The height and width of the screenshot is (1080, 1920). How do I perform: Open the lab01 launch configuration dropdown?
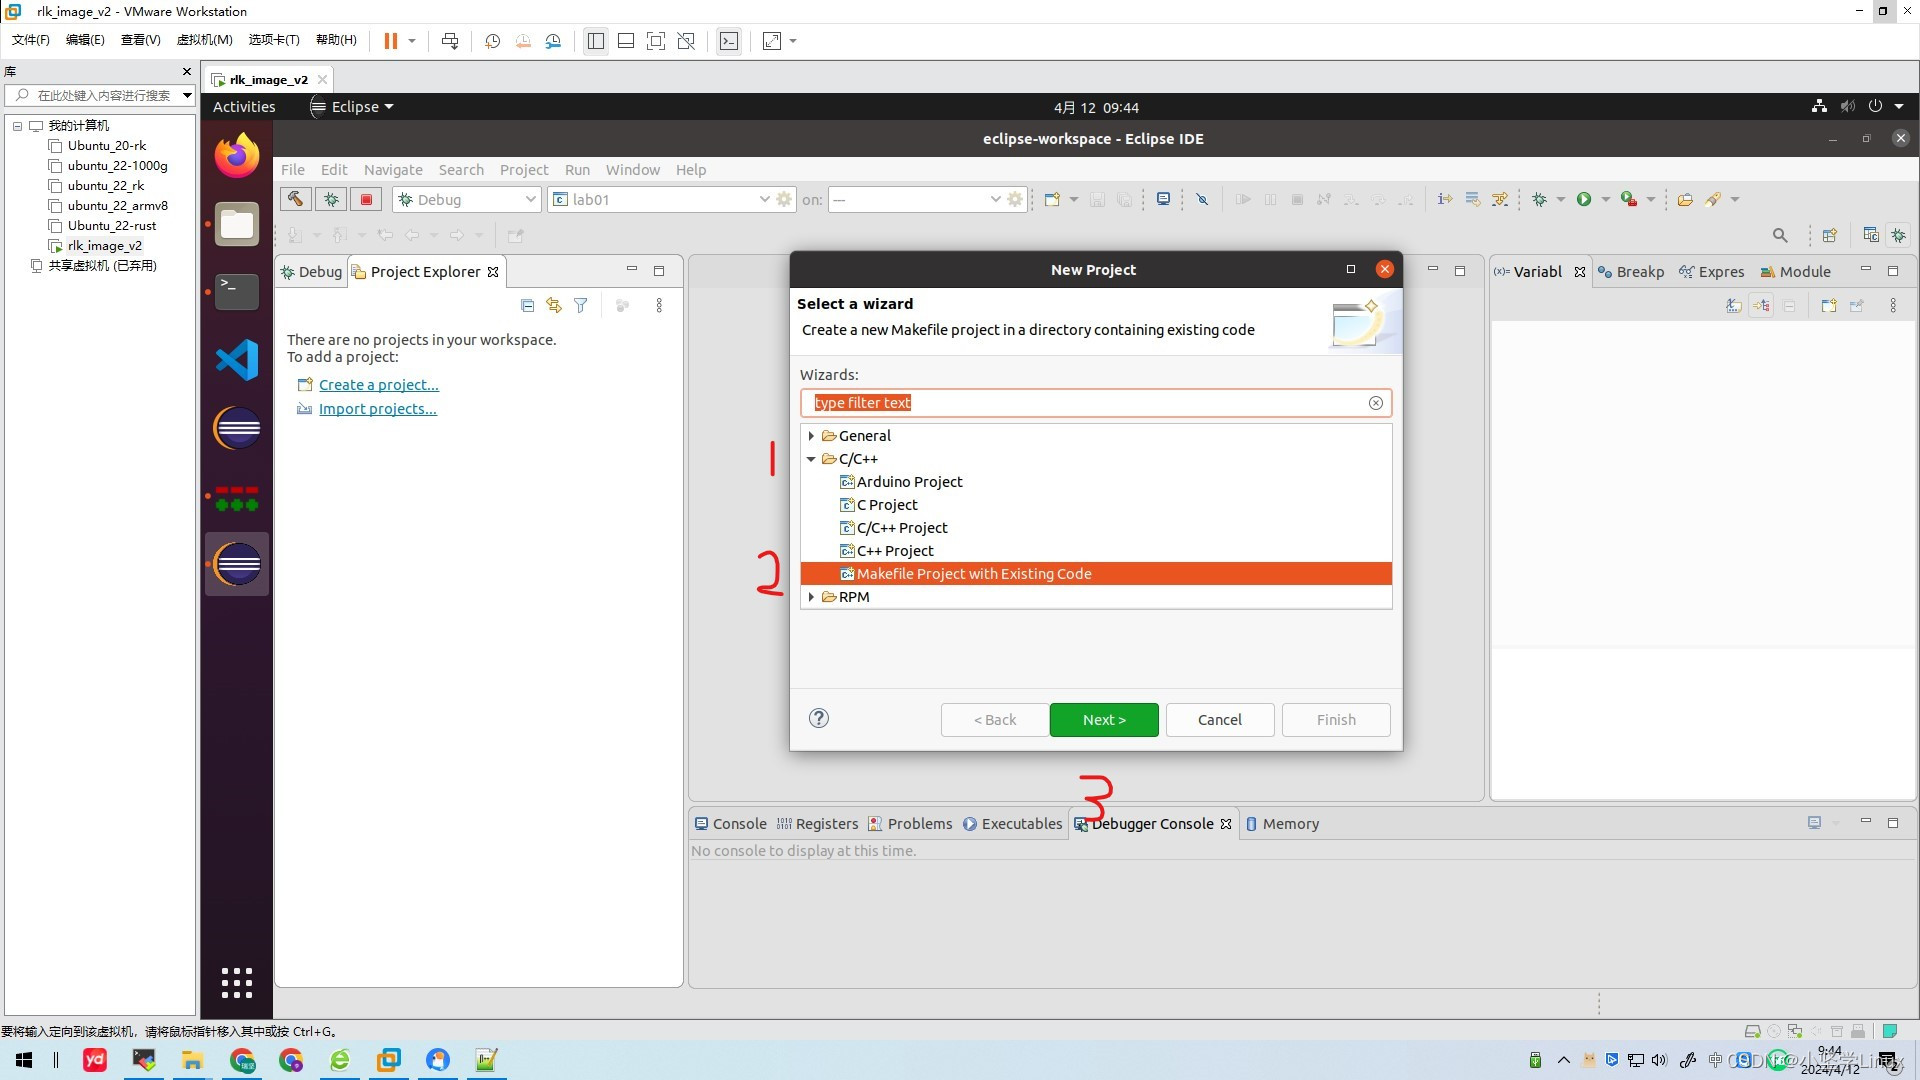(x=764, y=199)
